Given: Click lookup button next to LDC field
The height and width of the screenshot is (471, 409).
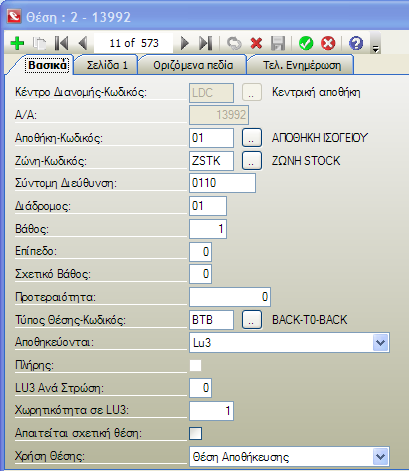Looking at the screenshot, I should coord(252,92).
